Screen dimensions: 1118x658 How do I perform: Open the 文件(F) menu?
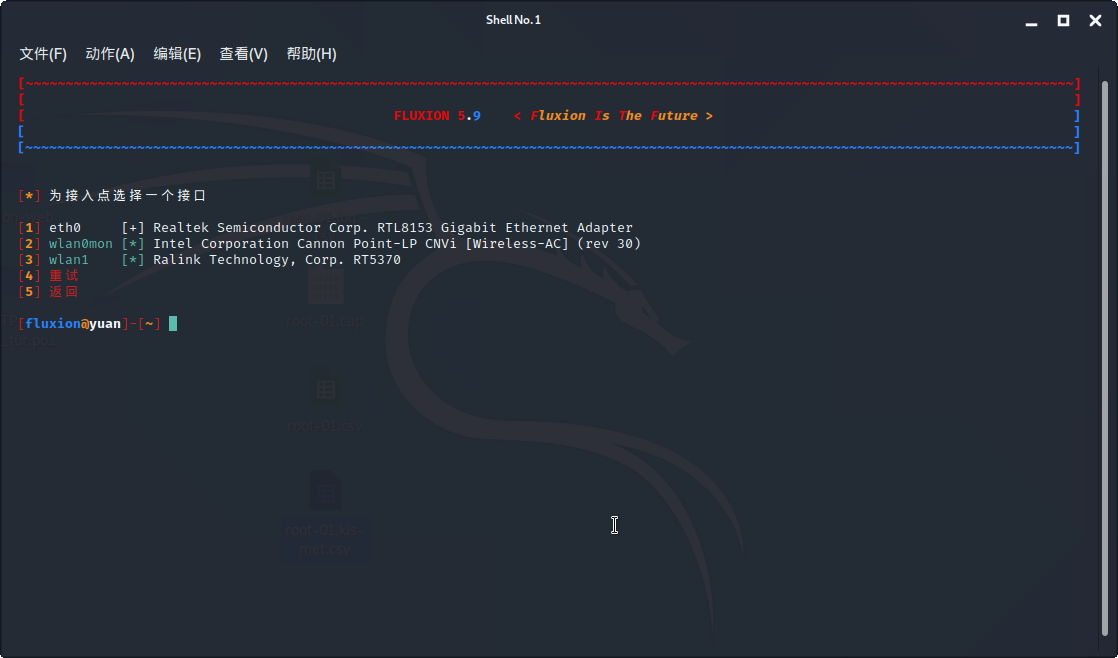pyautogui.click(x=43, y=54)
